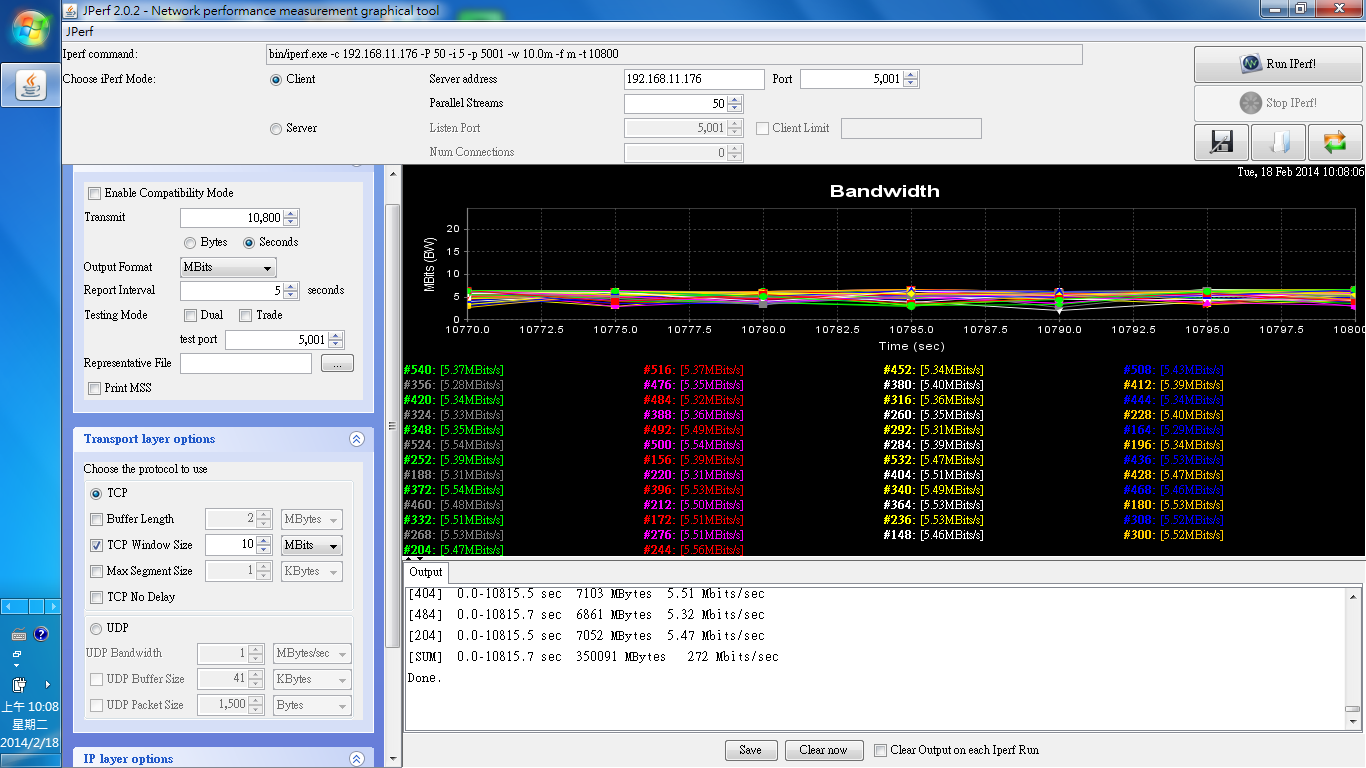Toggle Clear Output on each Iperf Run
Image resolution: width=1366 pixels, height=768 pixels.
(x=880, y=750)
